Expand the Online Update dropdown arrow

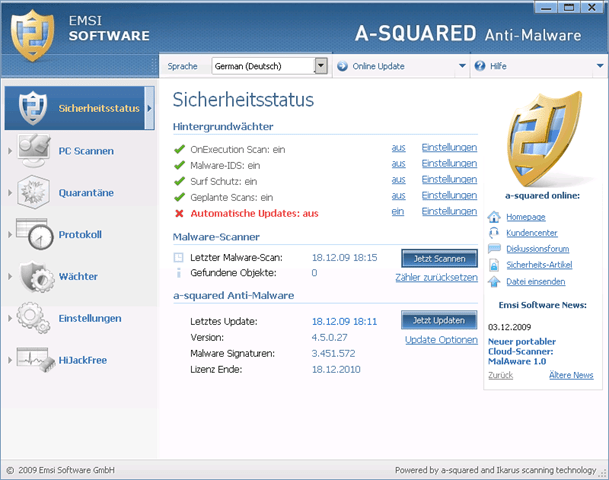462,66
